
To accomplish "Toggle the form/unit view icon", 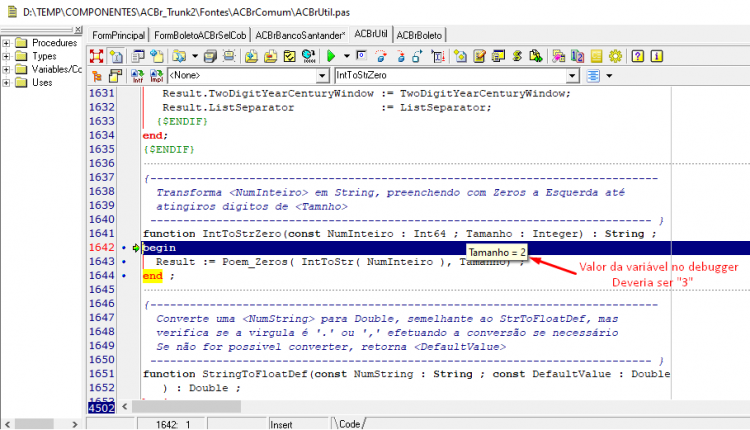I will [116, 56].
